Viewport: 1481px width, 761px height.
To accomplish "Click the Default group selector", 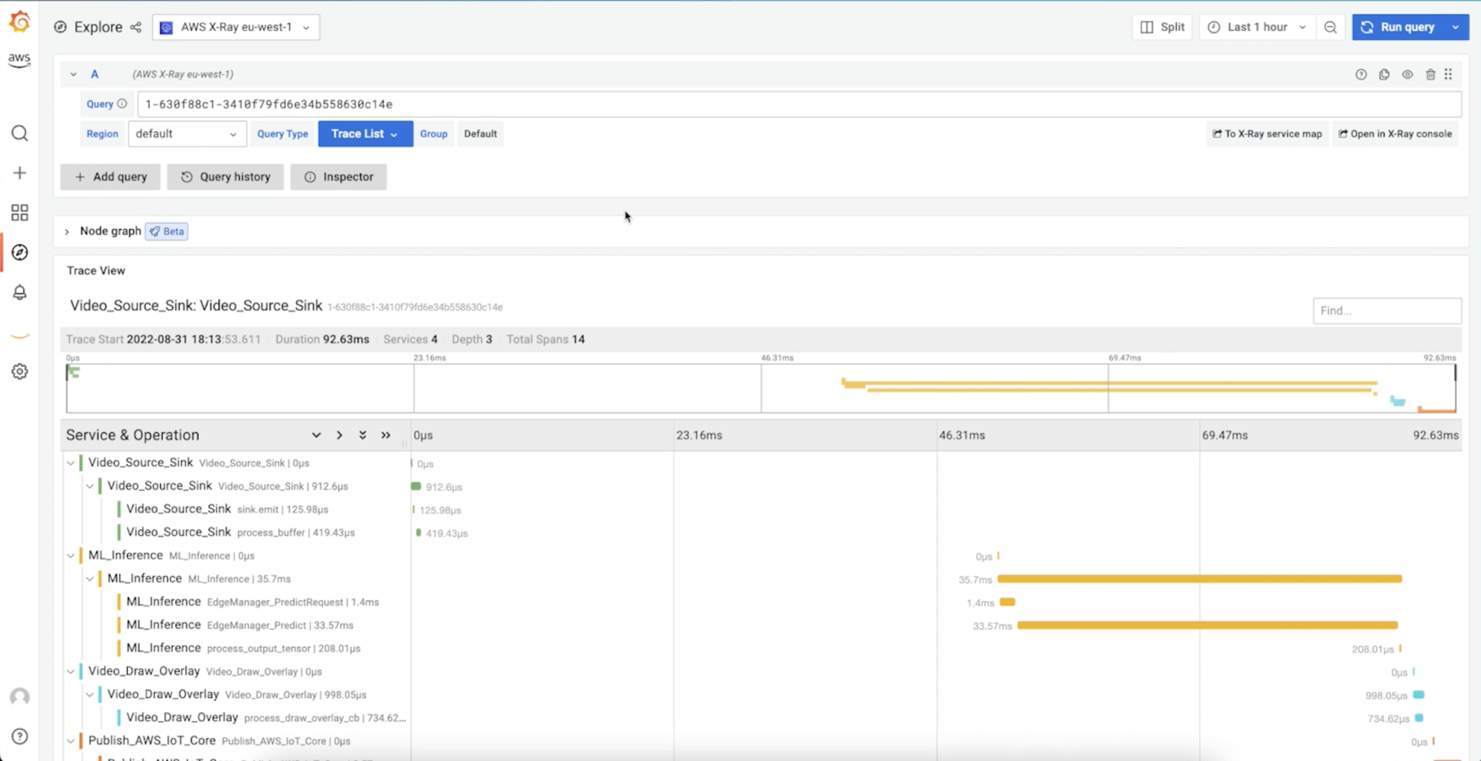I will tap(480, 134).
